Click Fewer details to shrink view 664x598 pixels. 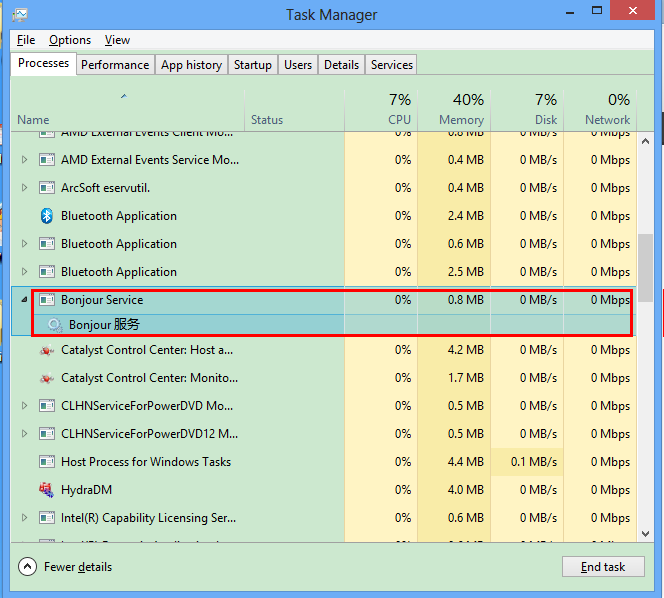point(66,567)
